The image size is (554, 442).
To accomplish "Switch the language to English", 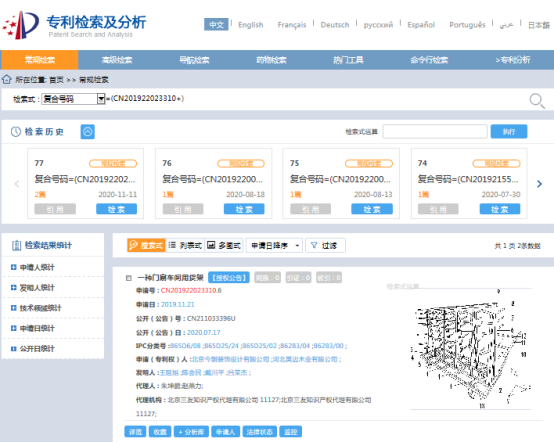I will pos(251,25).
